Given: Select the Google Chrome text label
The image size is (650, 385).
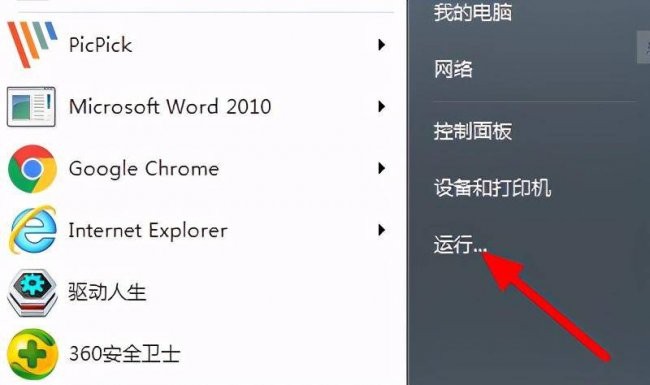Looking at the screenshot, I should point(144,169).
